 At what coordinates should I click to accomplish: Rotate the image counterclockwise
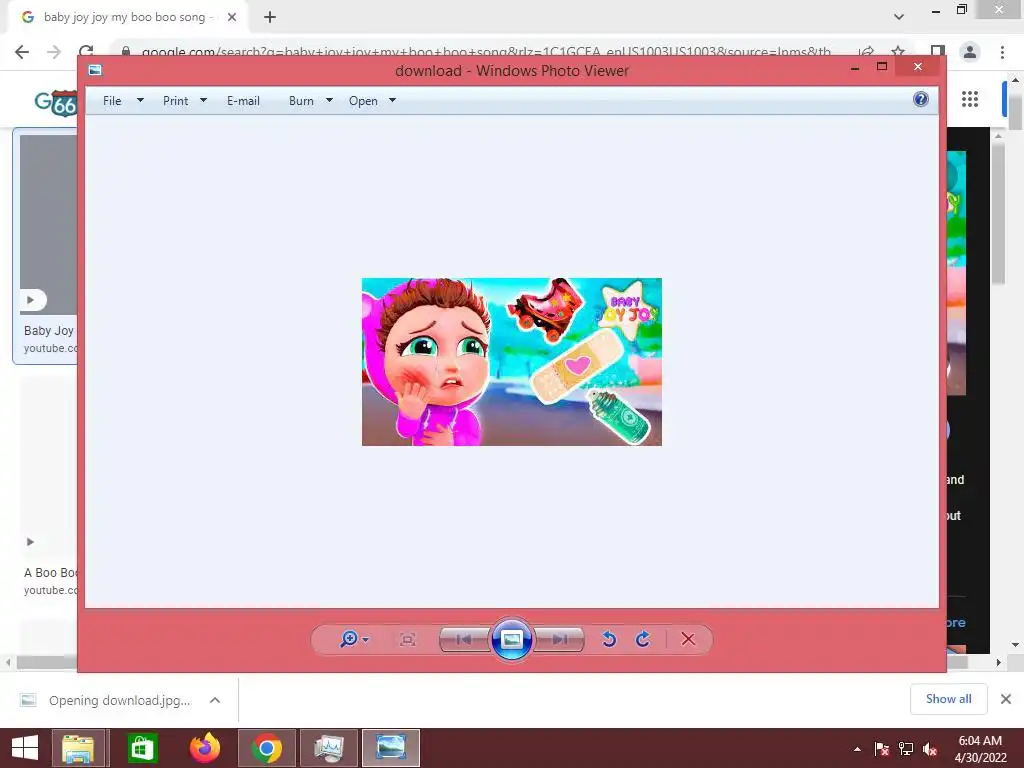tap(609, 639)
